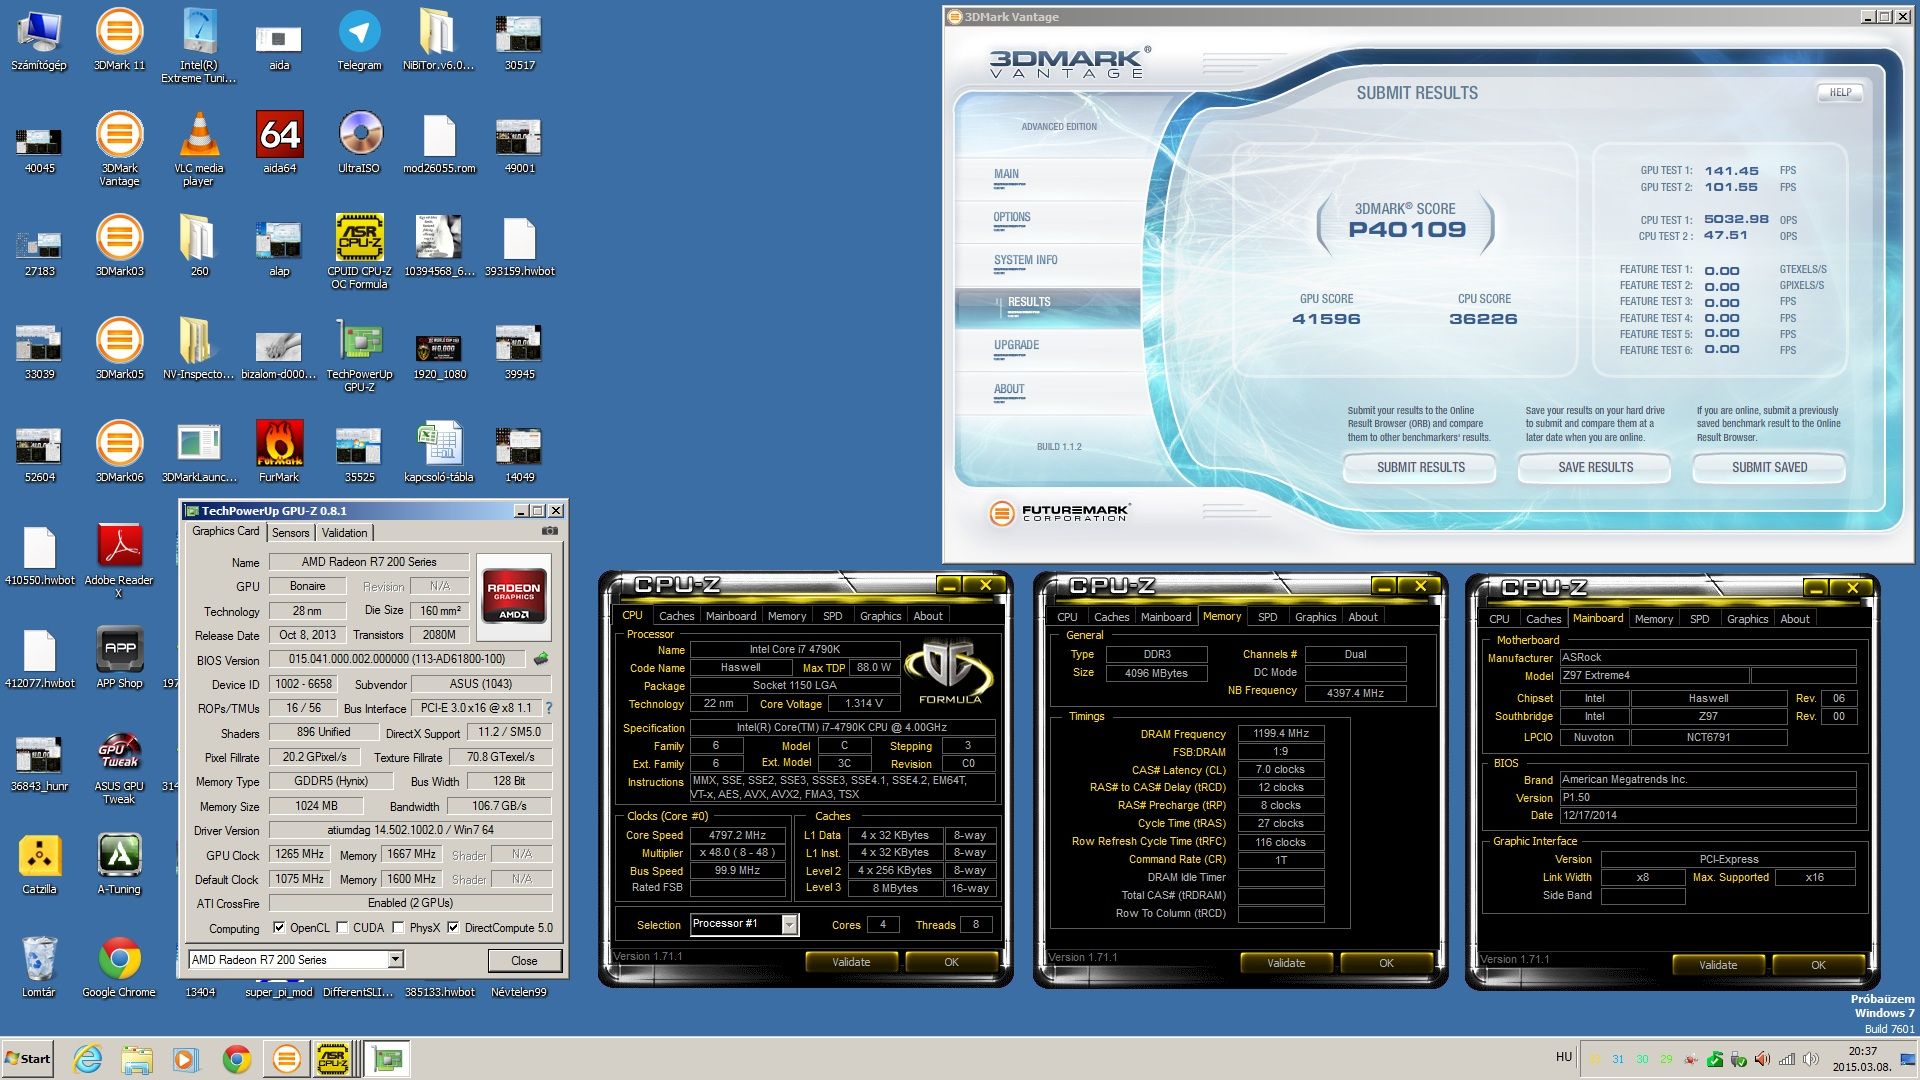Open the MAIN section in 3DMark Vantage
Screen dimensions: 1920x1080
pos(1006,174)
